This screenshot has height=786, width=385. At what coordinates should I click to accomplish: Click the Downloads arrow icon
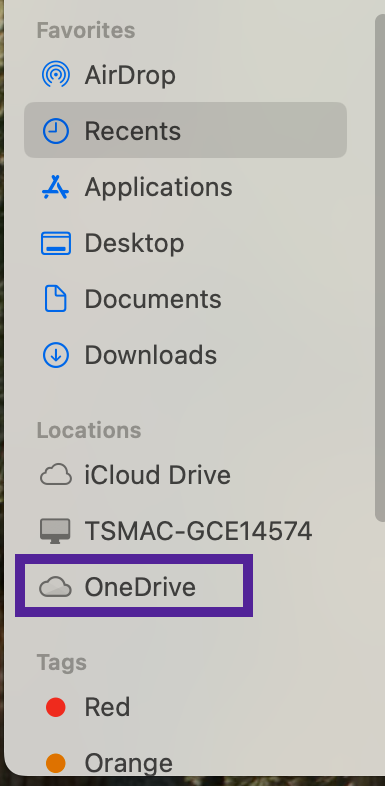pos(56,355)
